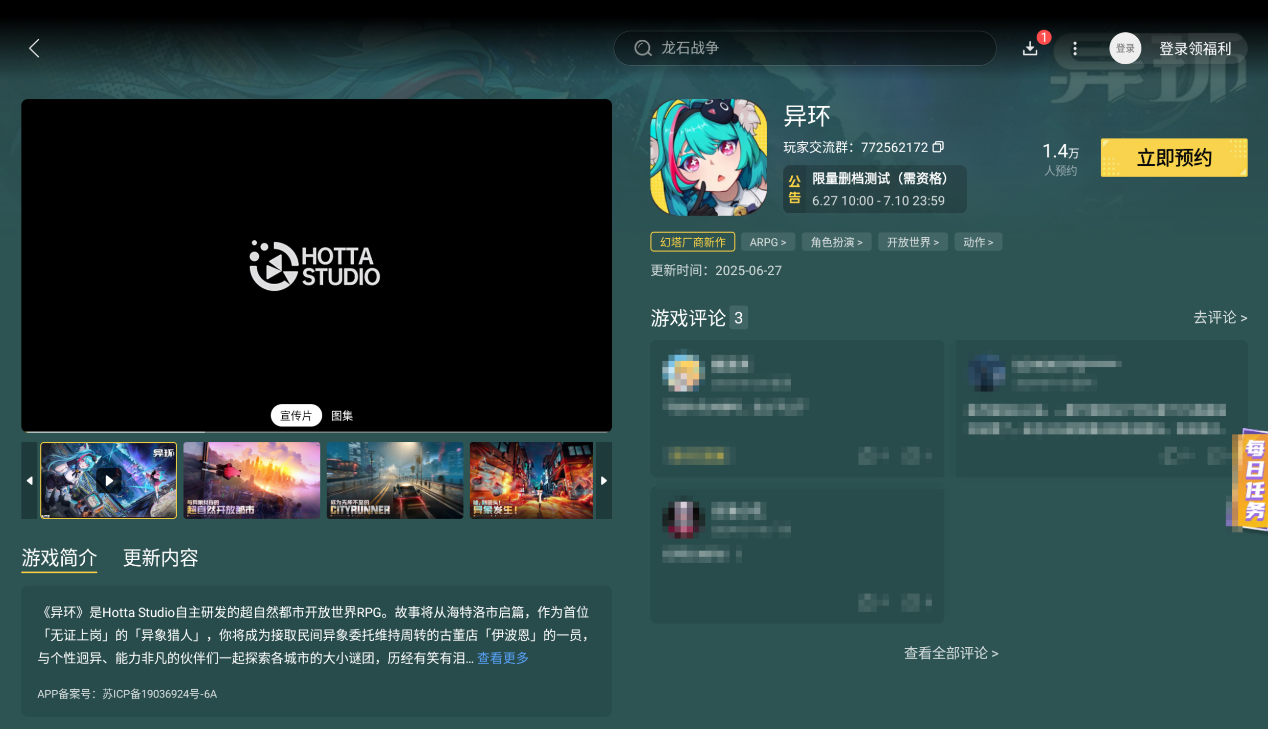Click the download manager icon with notification badge
The image size is (1268, 729).
tap(1030, 47)
